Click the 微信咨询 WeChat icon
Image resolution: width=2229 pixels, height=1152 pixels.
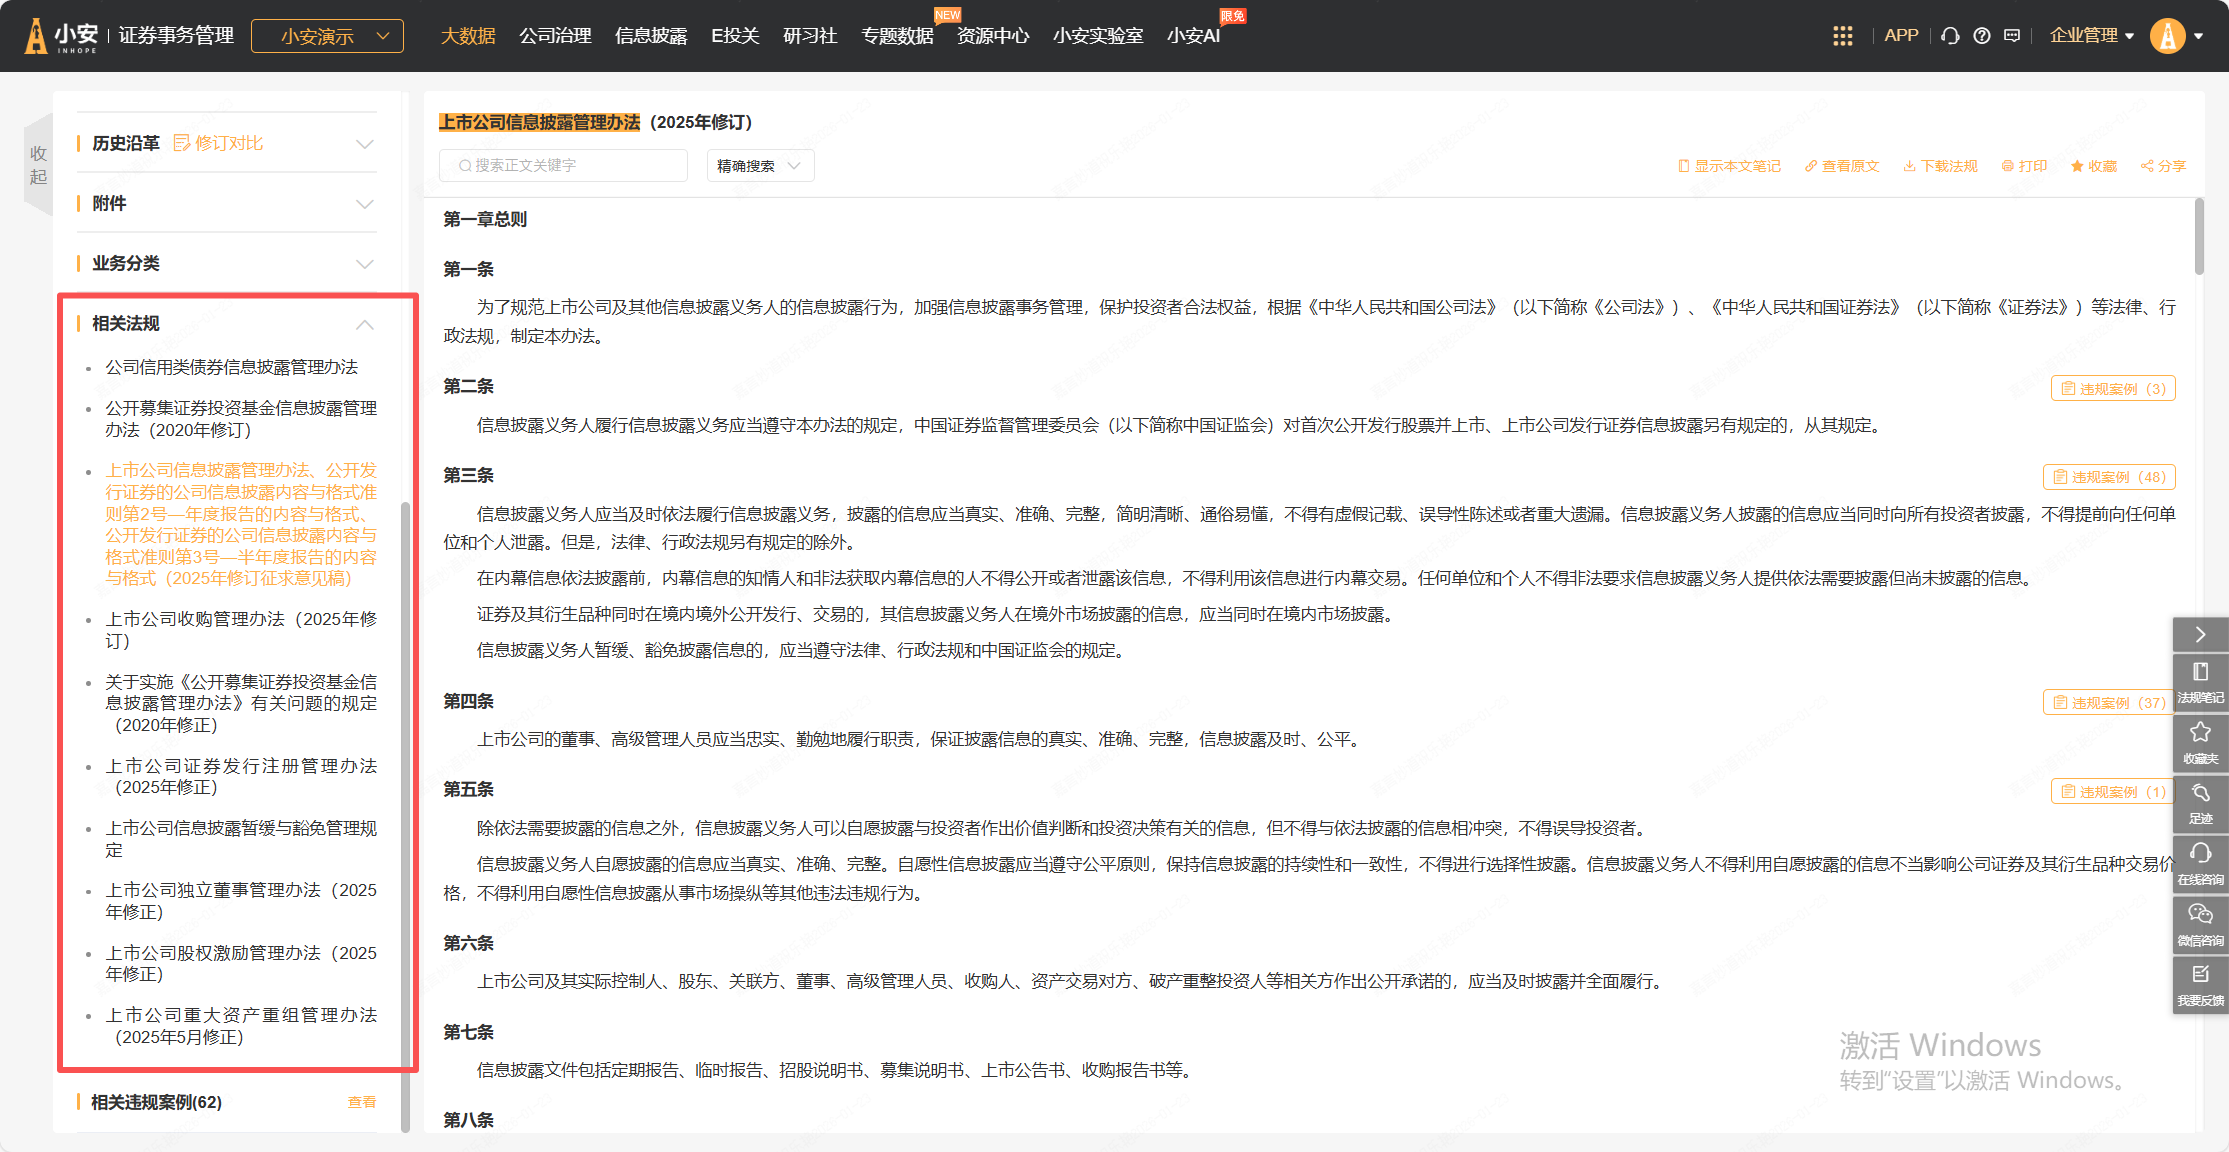tap(2200, 923)
